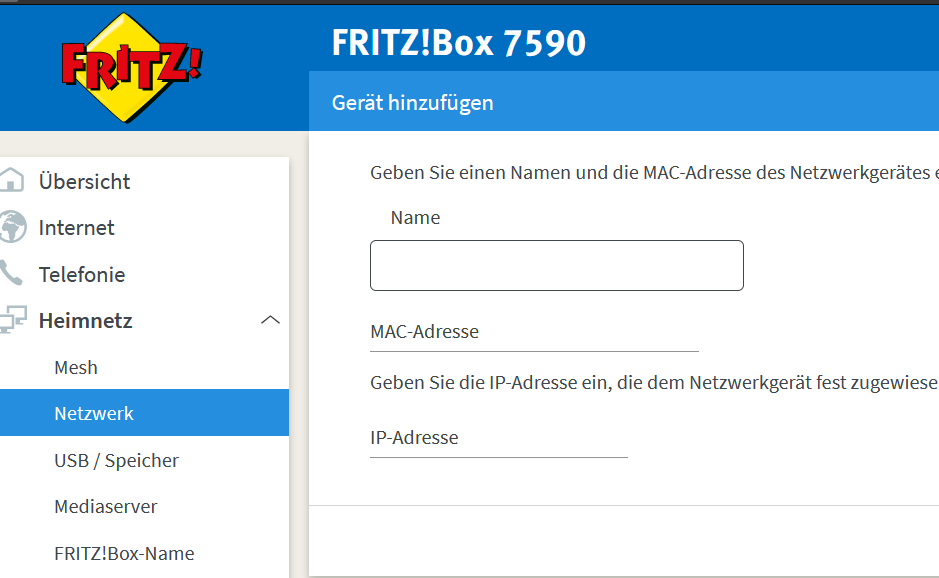939x578 pixels.
Task: Click the FRITZ! logo
Action: tap(132, 67)
